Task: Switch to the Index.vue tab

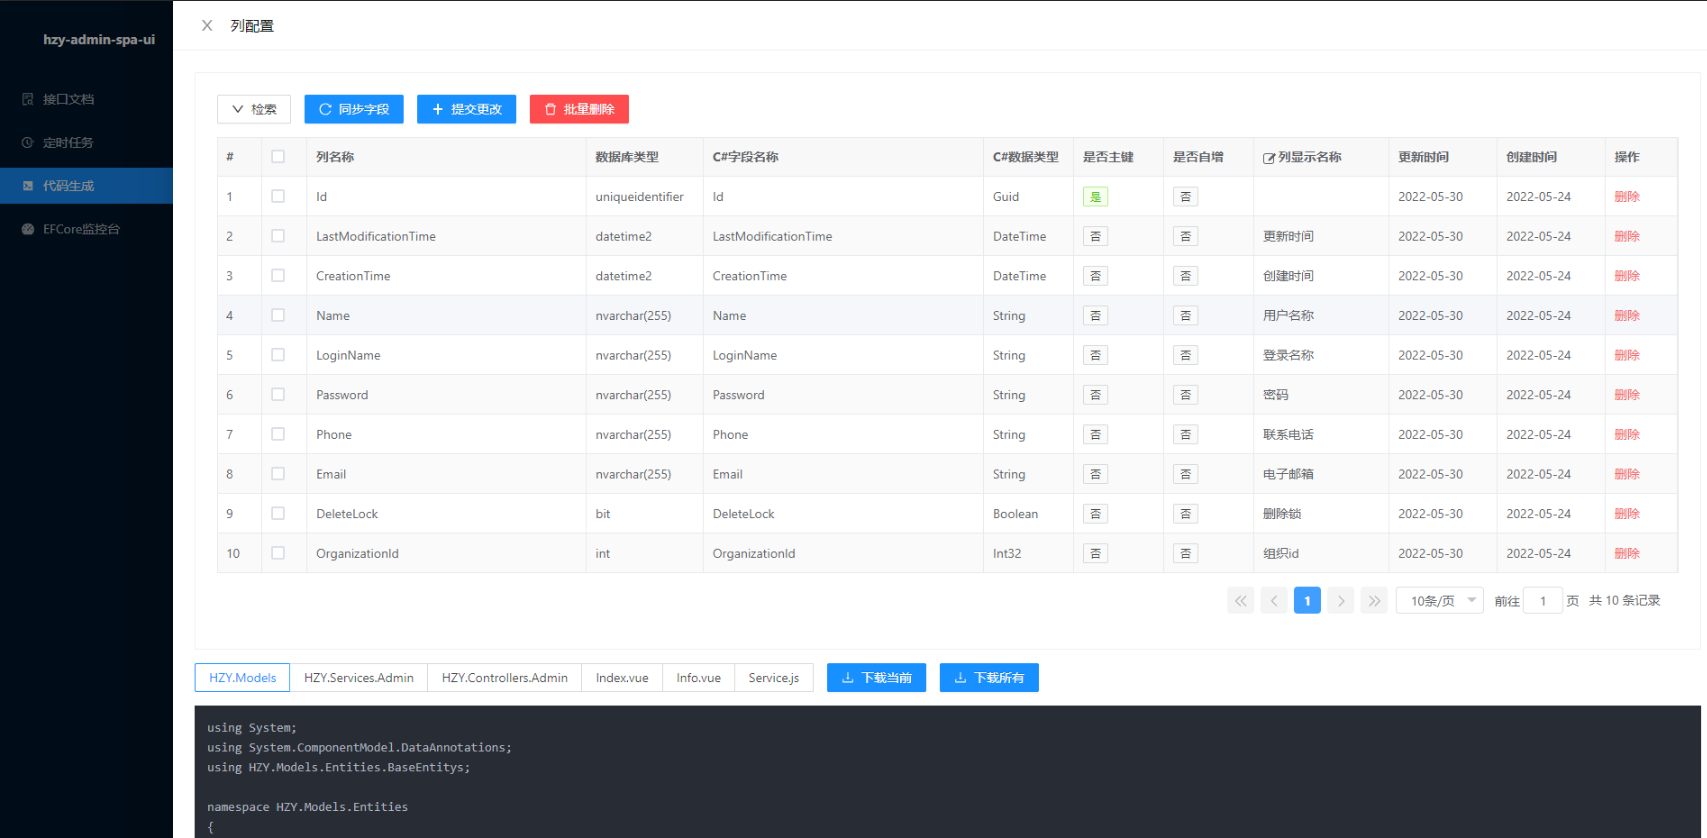Action: tap(622, 678)
